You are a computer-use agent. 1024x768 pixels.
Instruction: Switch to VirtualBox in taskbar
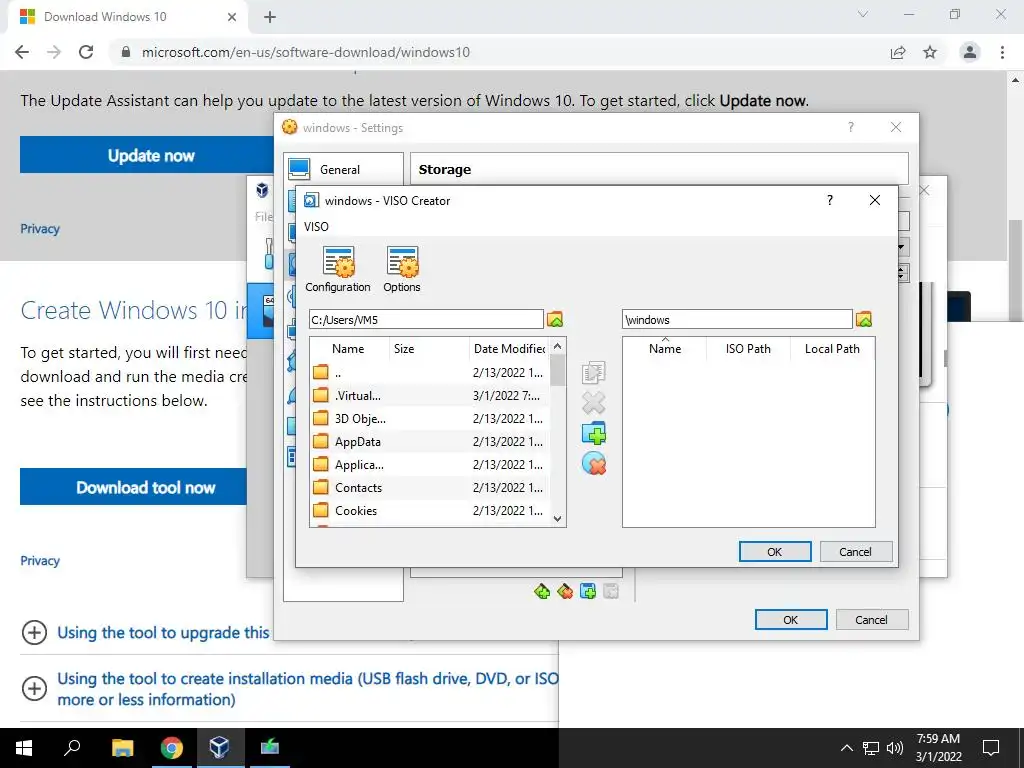tap(219, 748)
